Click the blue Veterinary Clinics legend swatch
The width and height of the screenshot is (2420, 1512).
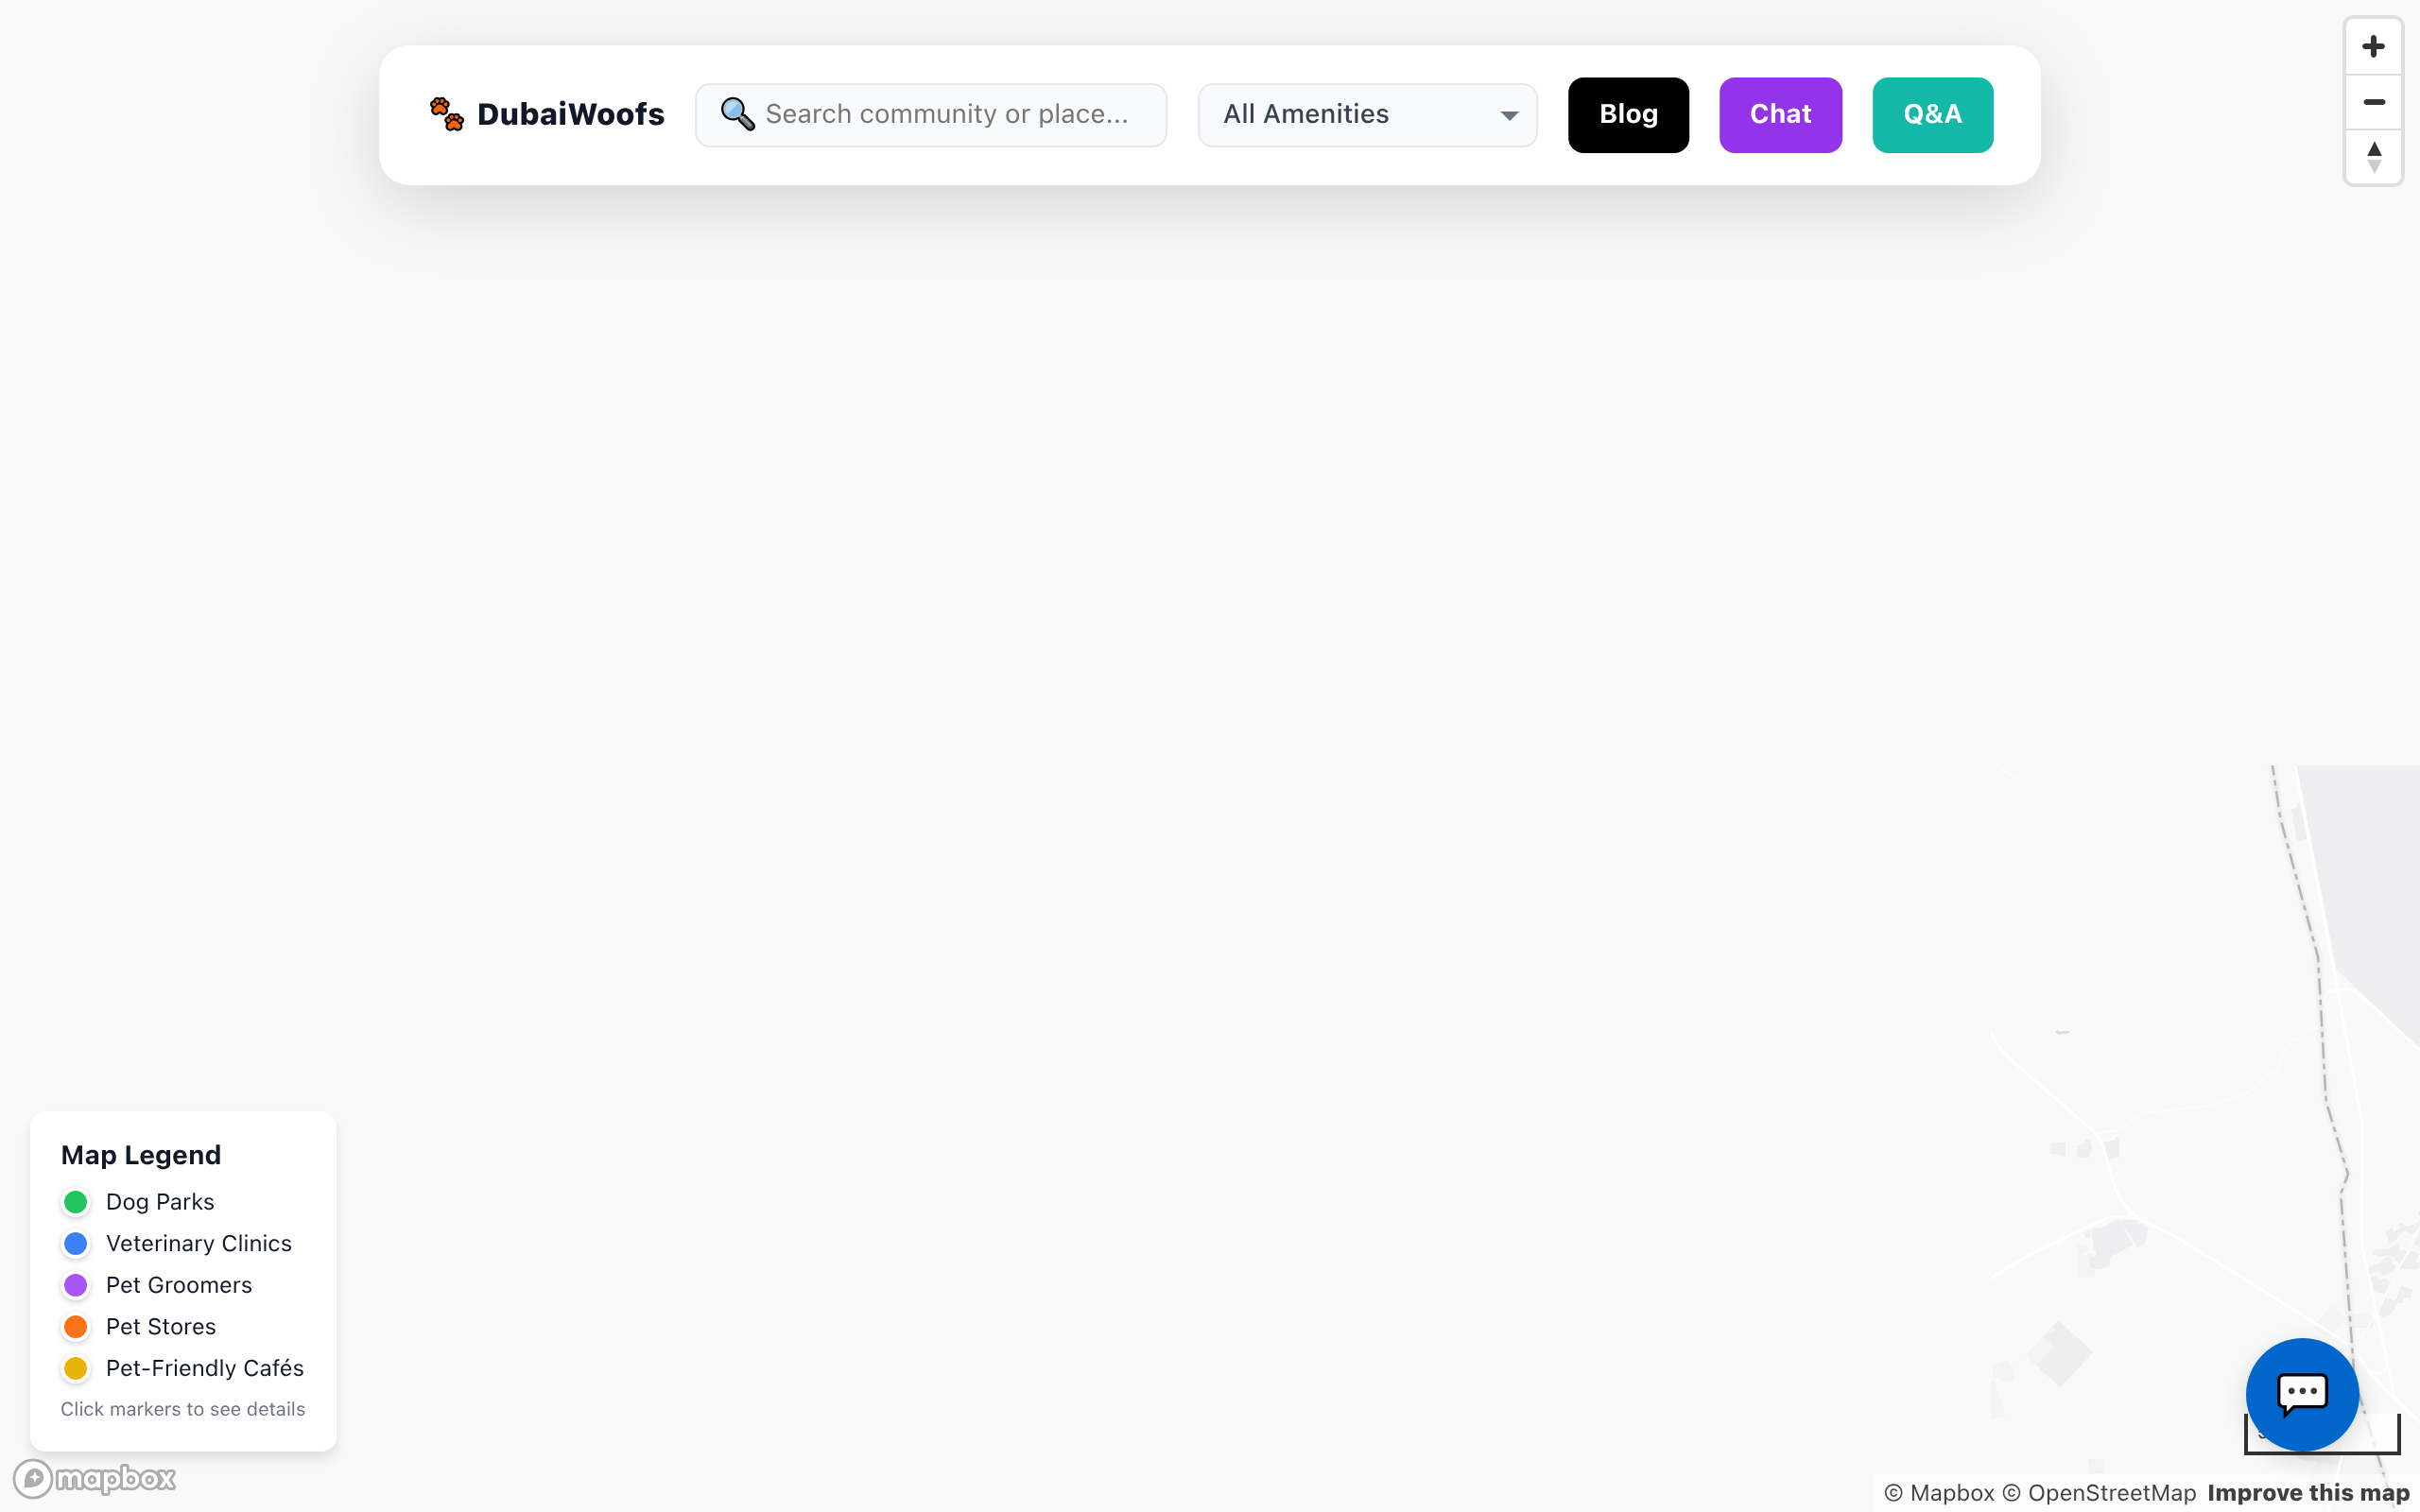(76, 1243)
